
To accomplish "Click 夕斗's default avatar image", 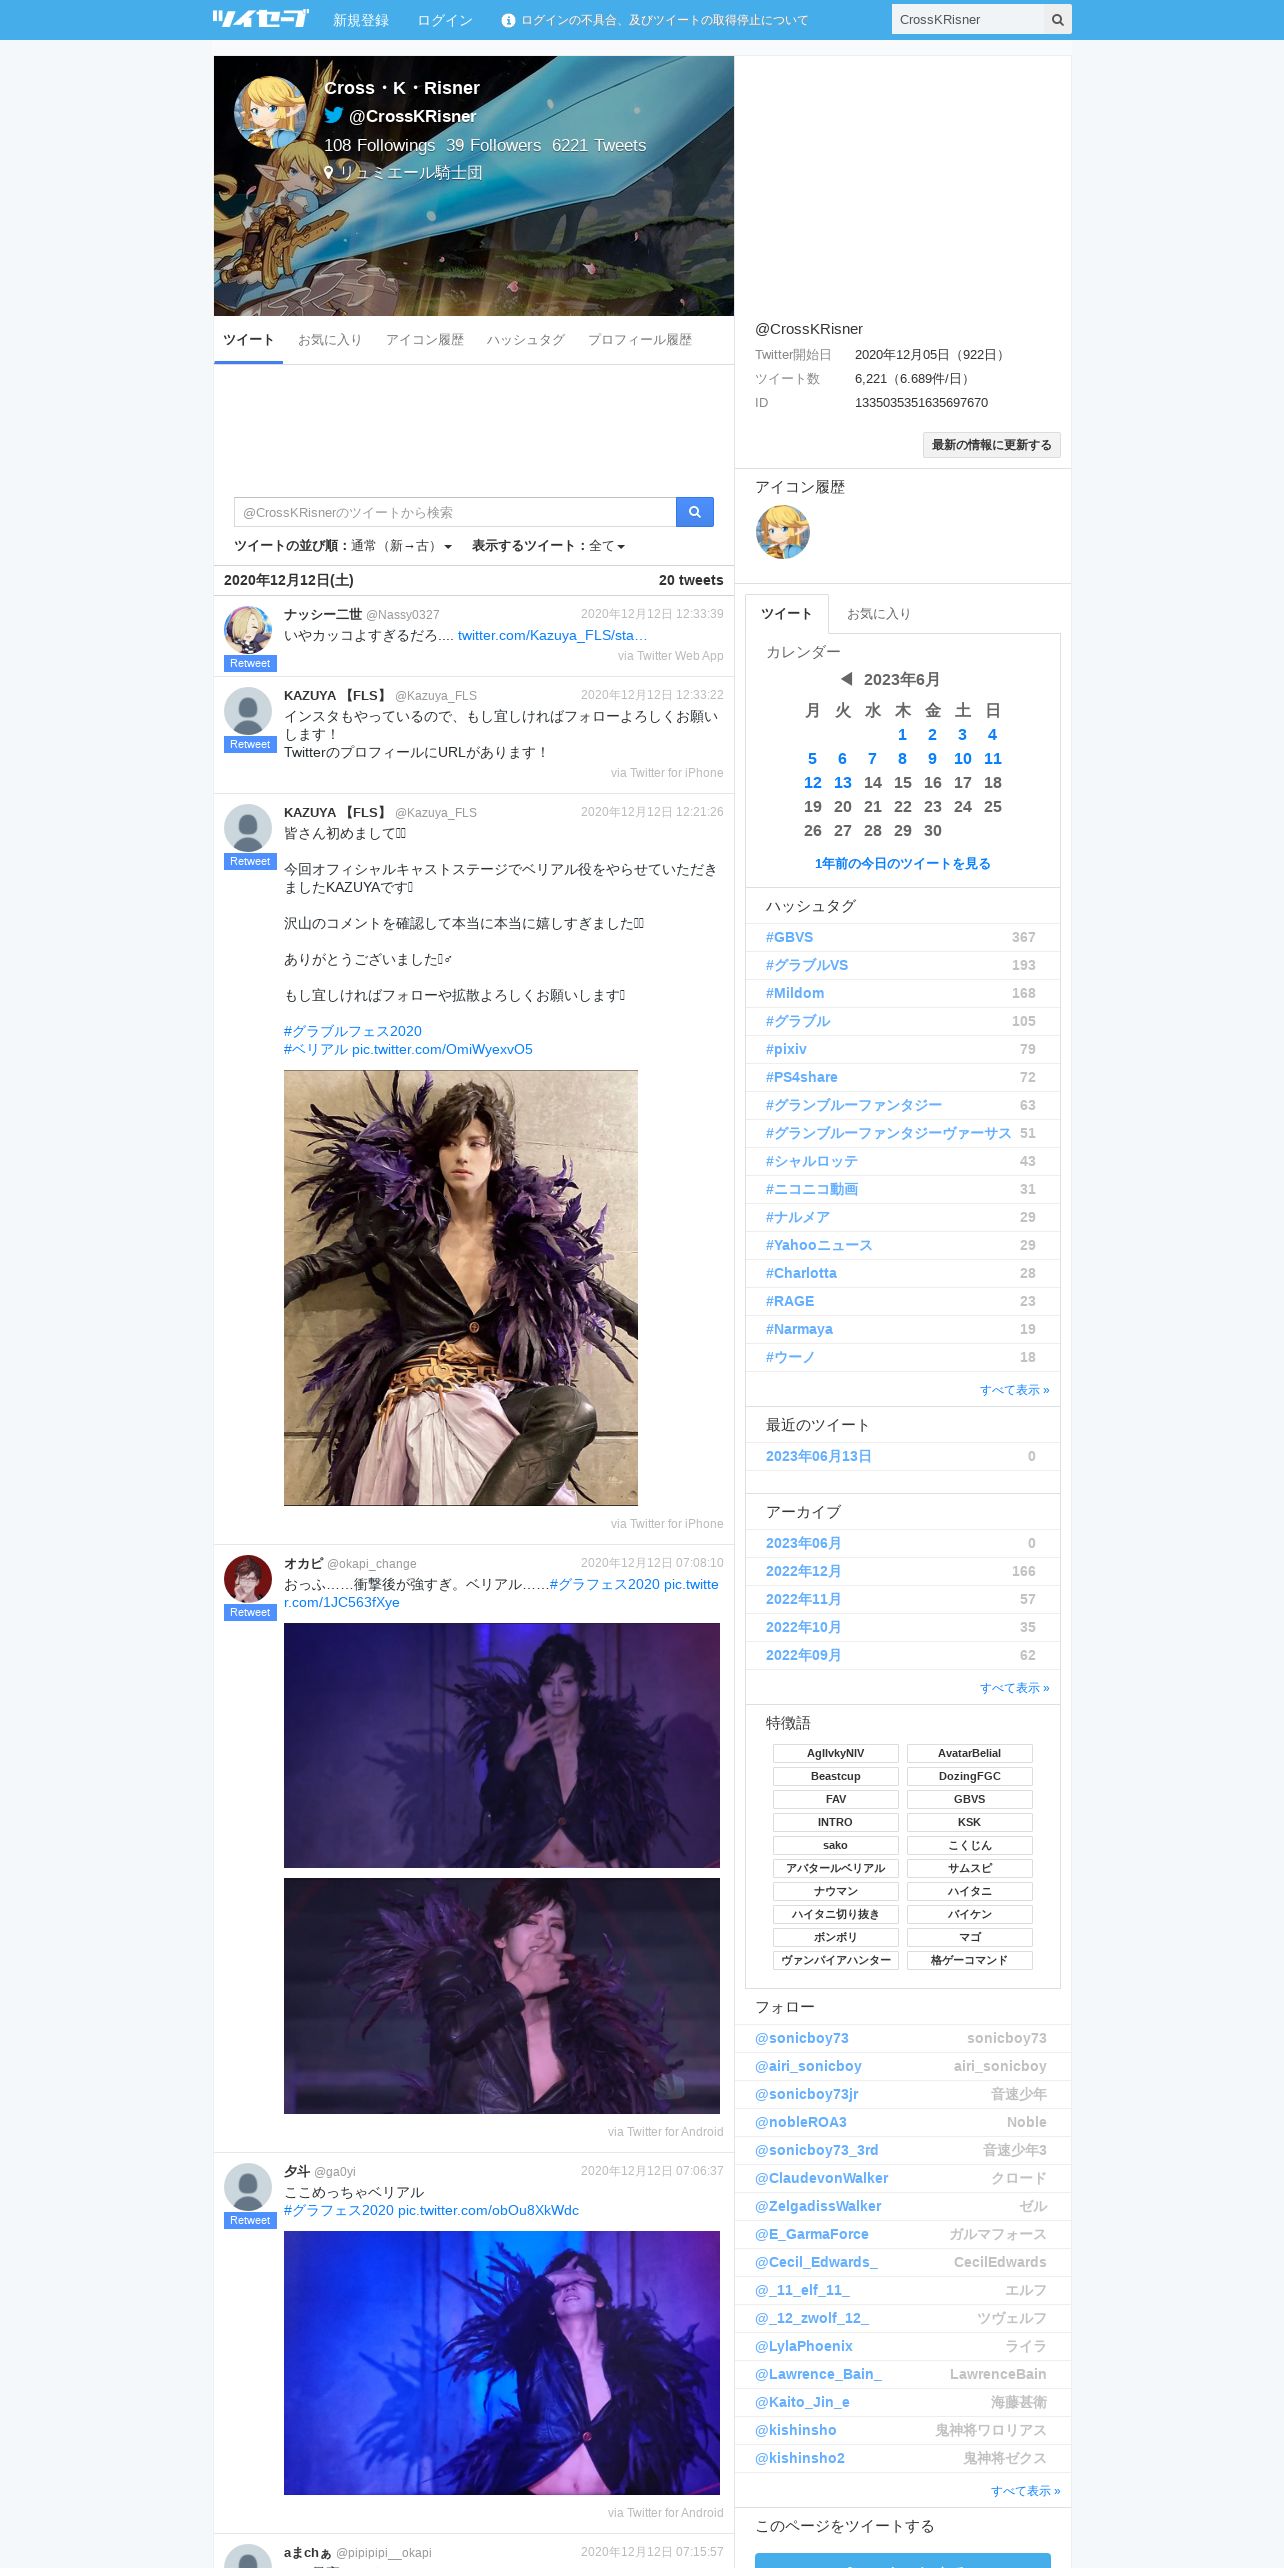I will coord(248,2187).
